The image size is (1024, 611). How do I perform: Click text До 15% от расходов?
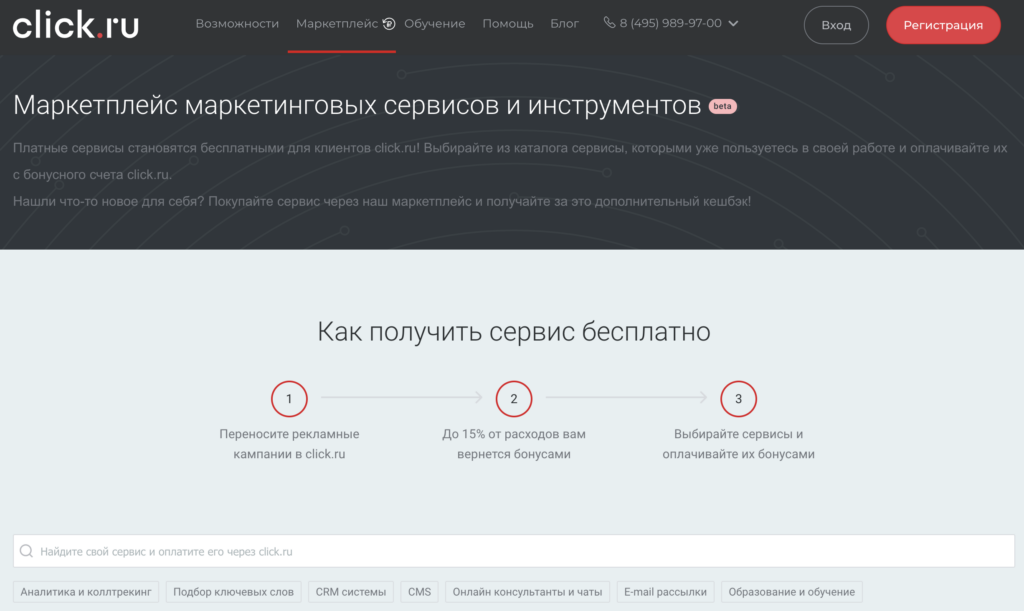[500, 434]
